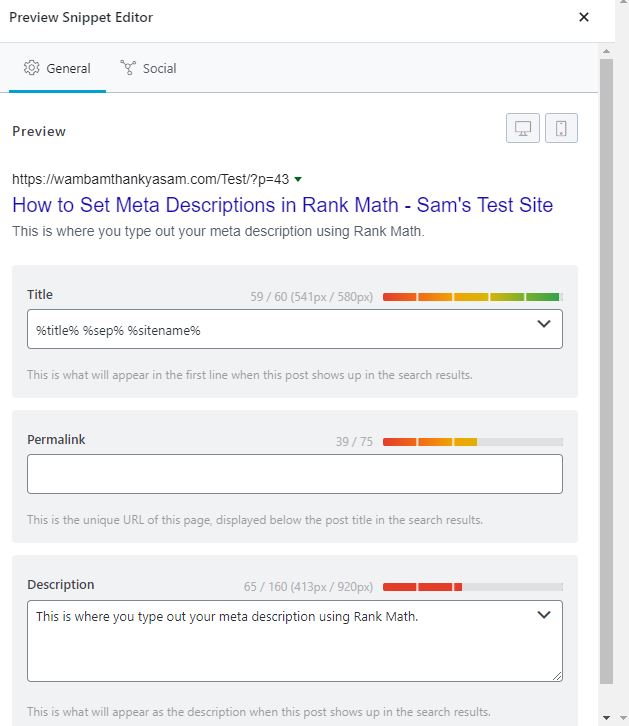Open the General tab
Screen dimensions: 629x726
(57, 68)
